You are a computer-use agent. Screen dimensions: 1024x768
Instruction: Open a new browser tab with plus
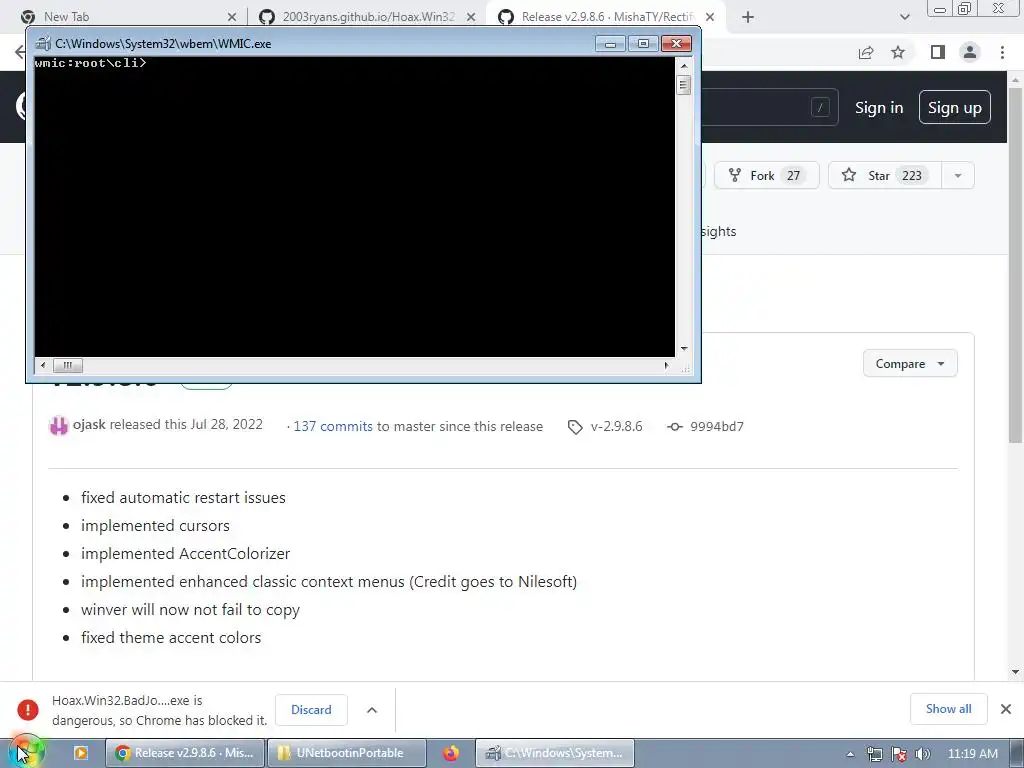click(748, 17)
